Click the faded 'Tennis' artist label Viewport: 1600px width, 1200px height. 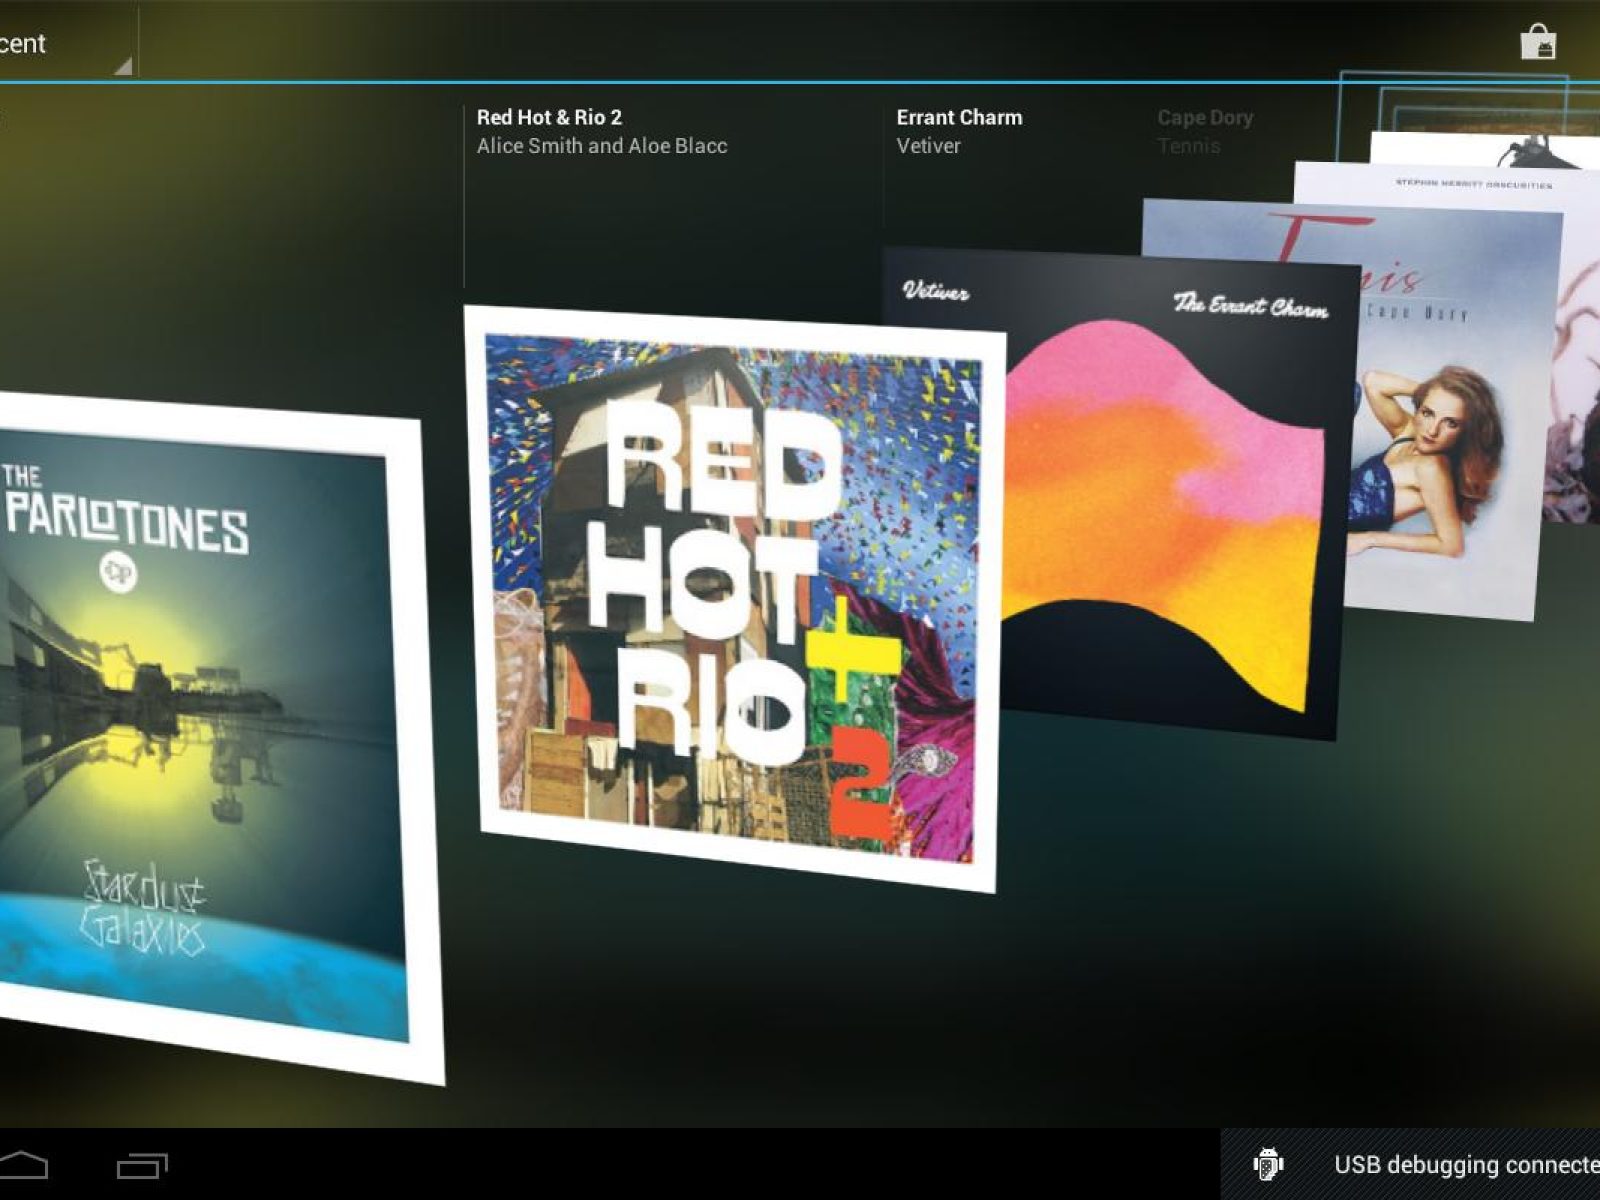pyautogui.click(x=1189, y=146)
